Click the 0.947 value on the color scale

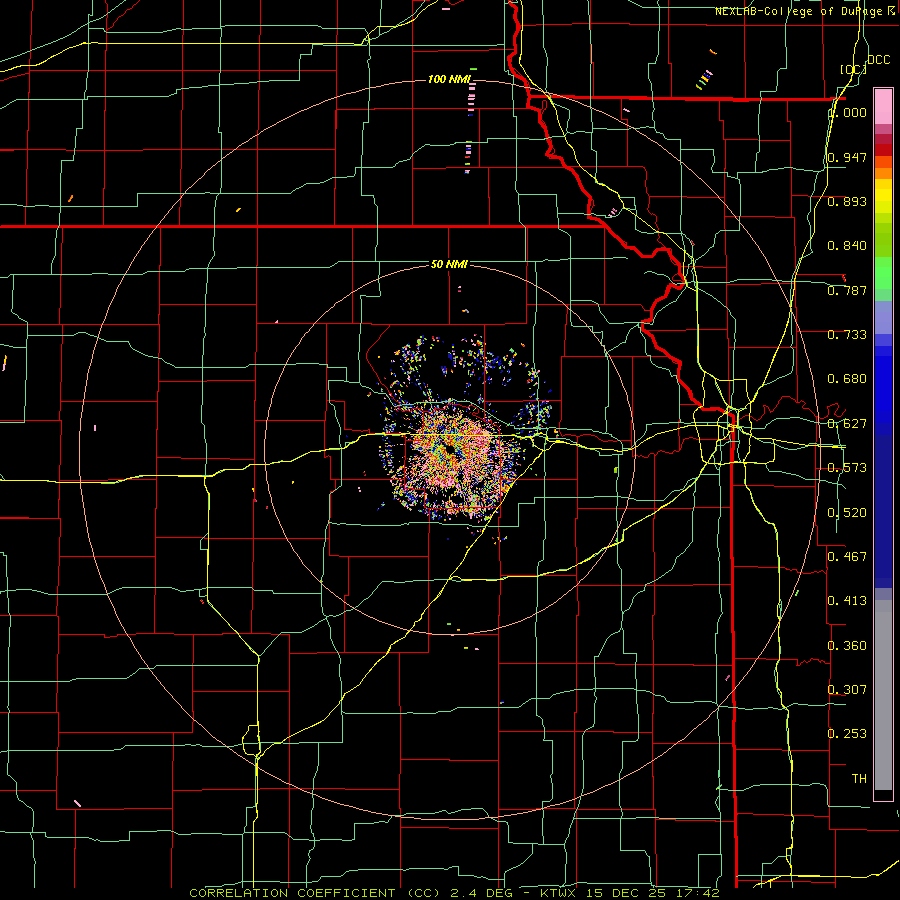[x=847, y=157]
